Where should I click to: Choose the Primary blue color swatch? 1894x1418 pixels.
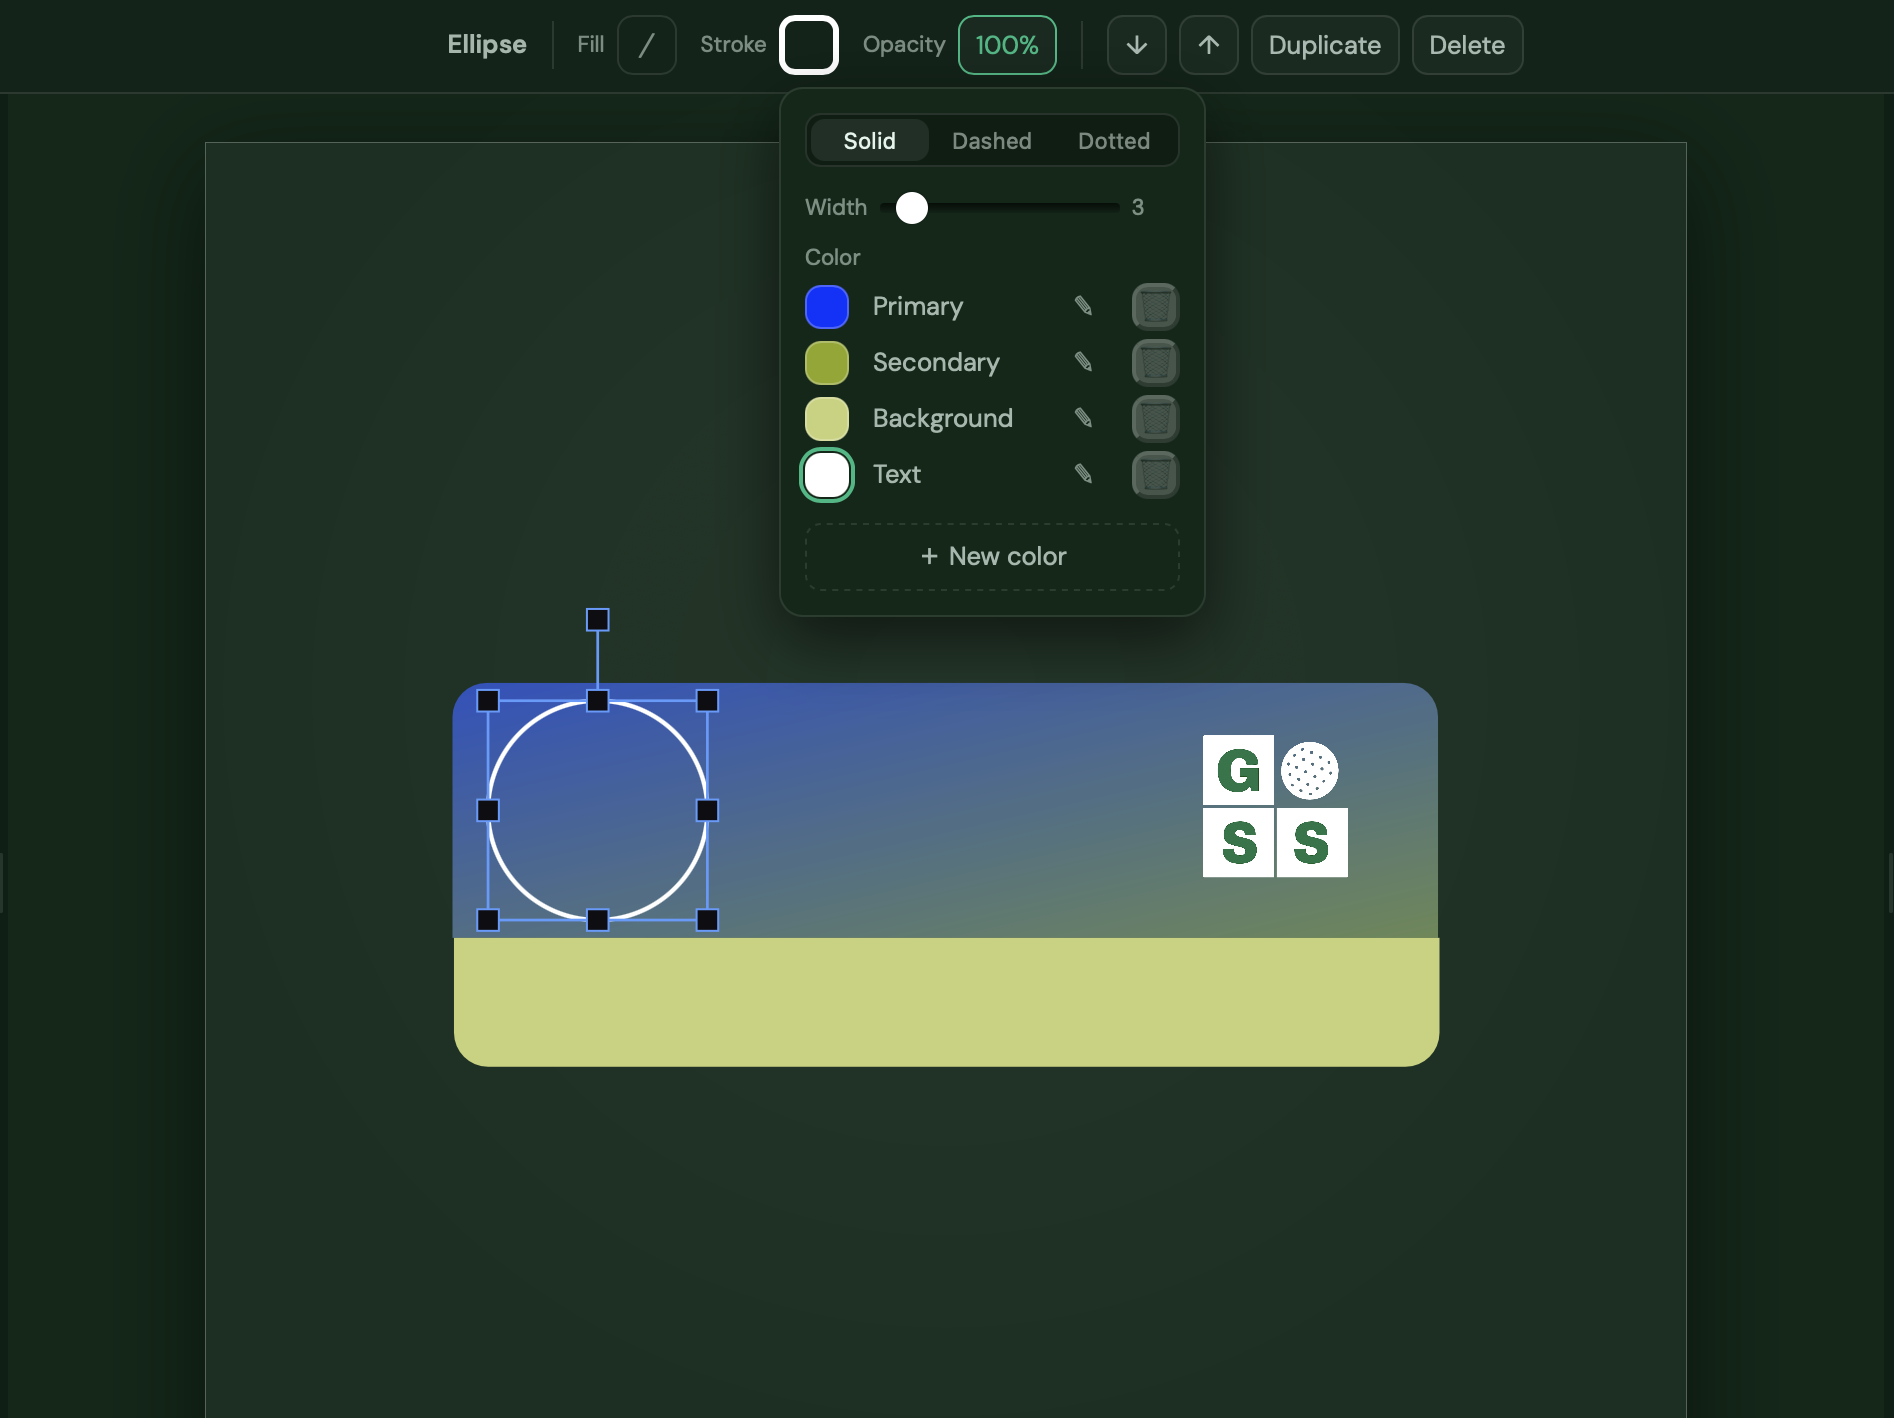827,306
